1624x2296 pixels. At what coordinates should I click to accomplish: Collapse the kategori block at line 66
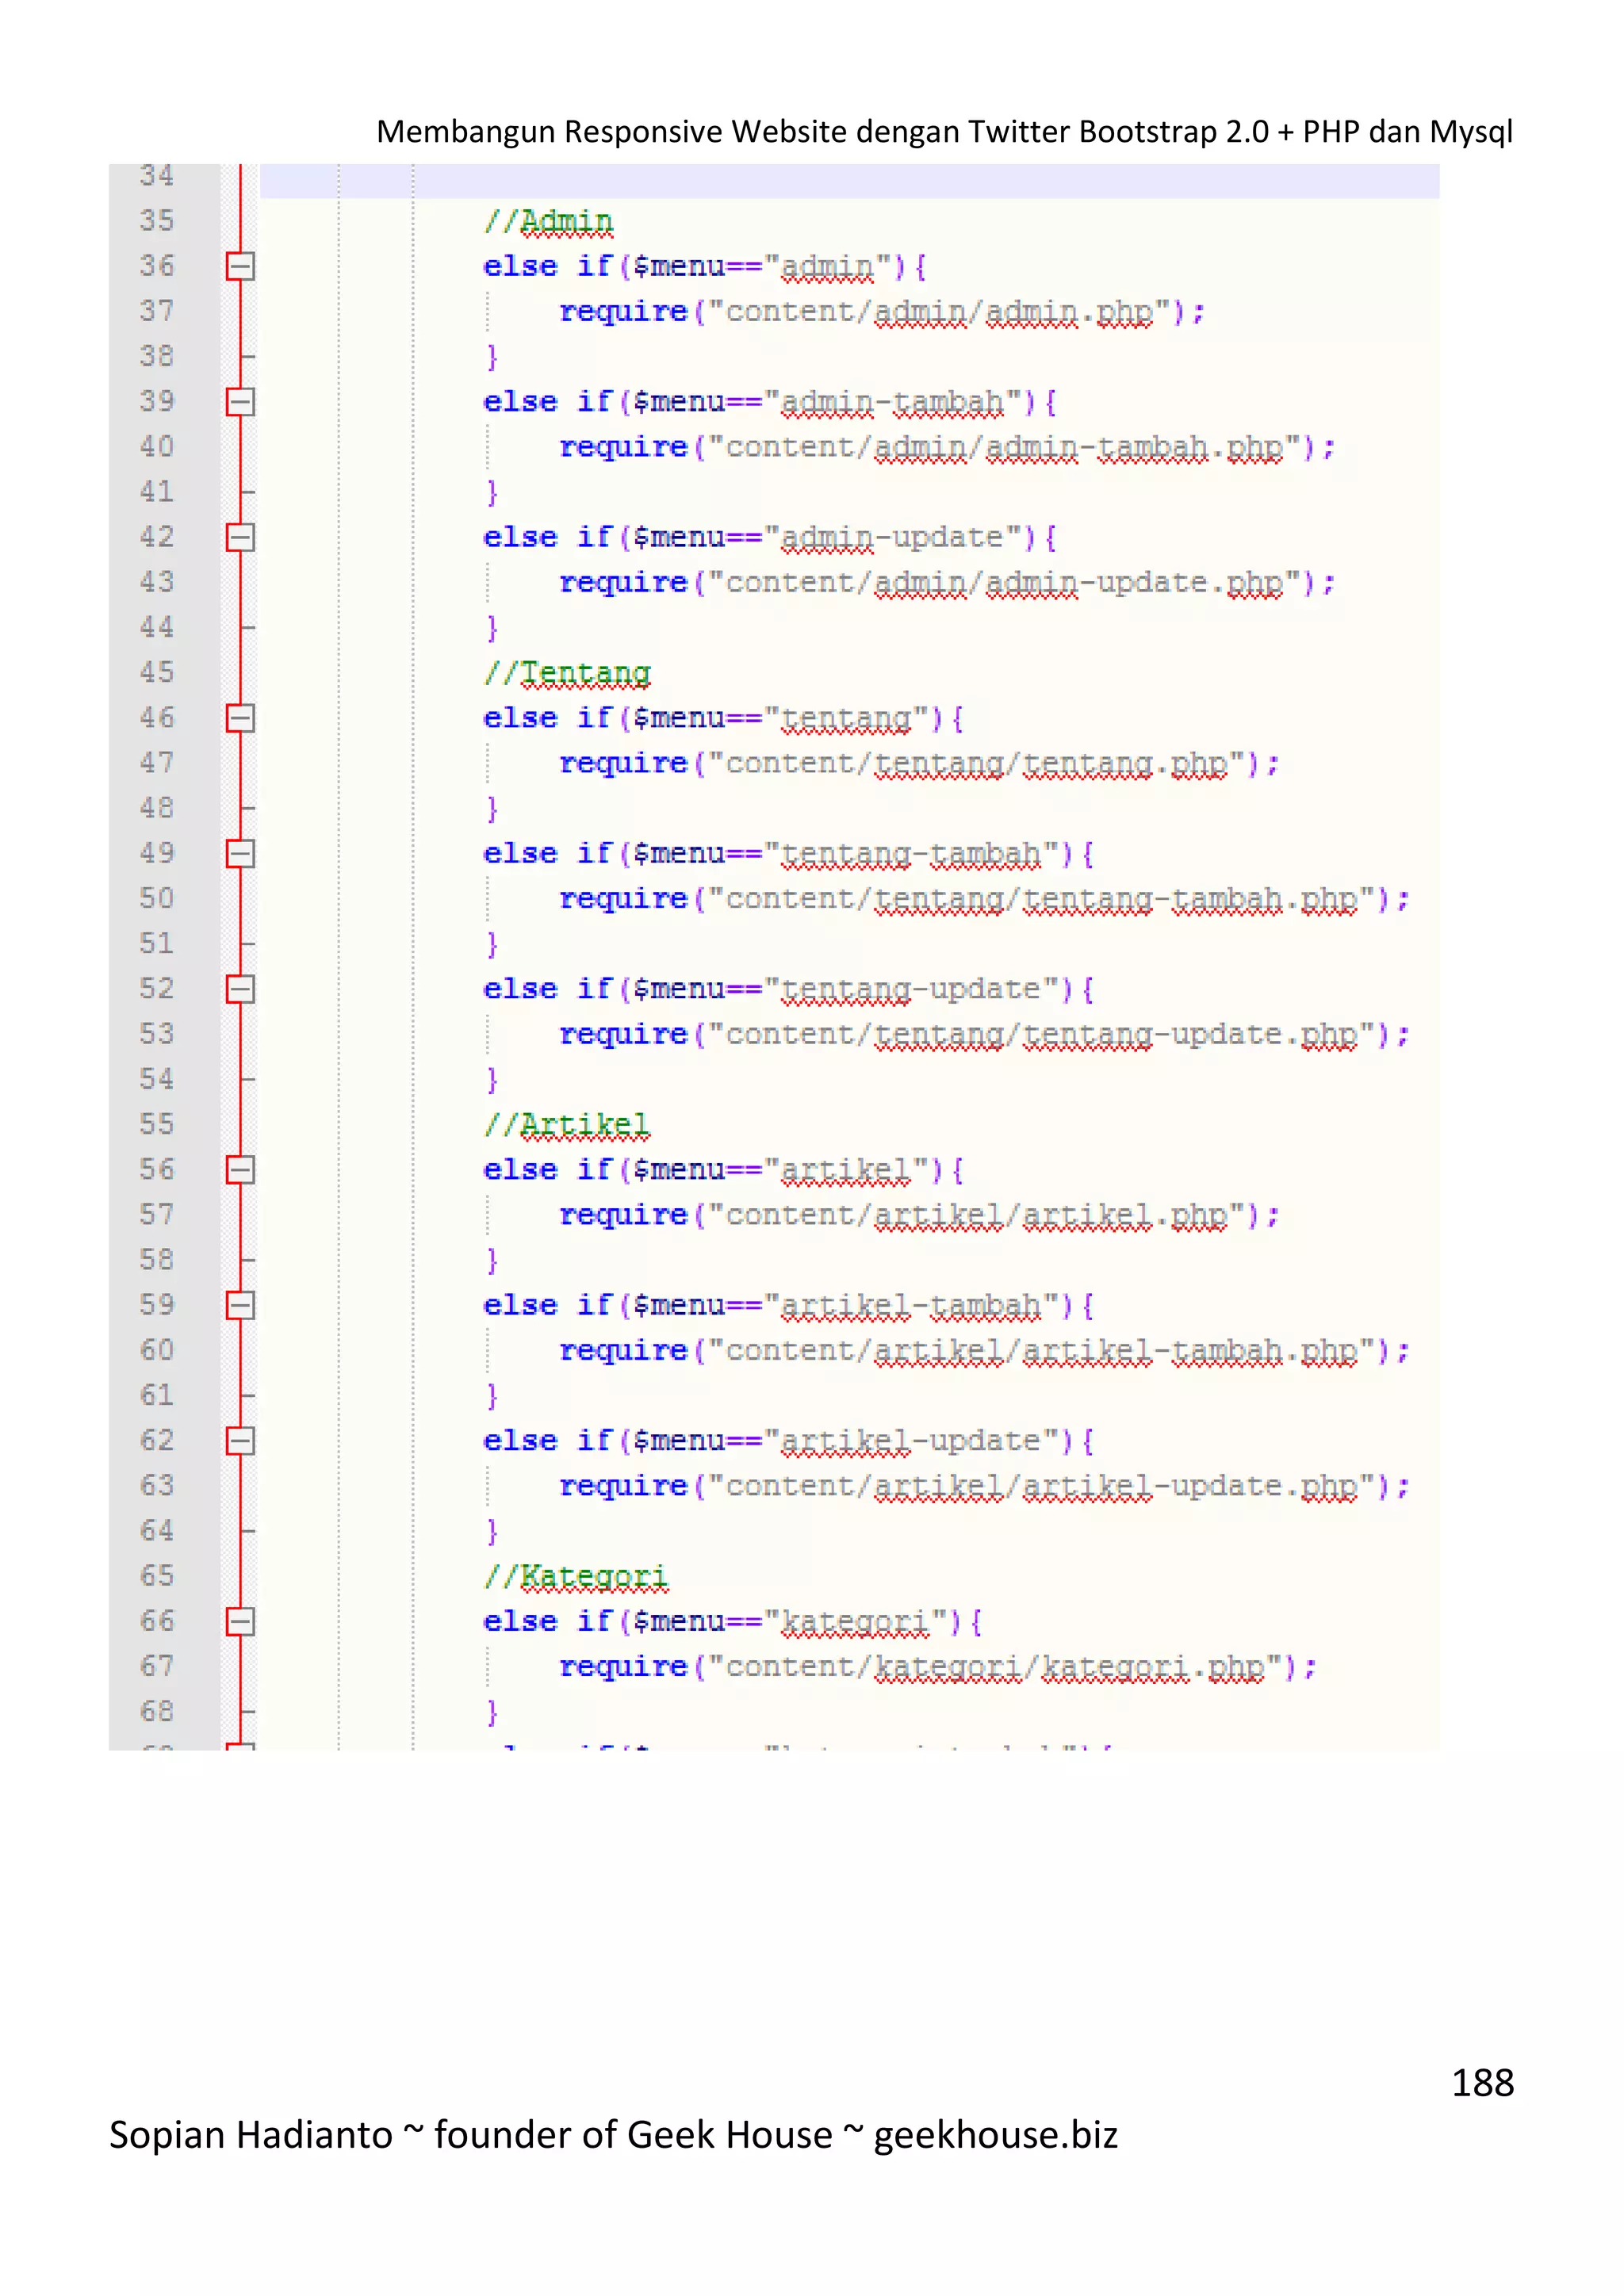(x=240, y=1621)
